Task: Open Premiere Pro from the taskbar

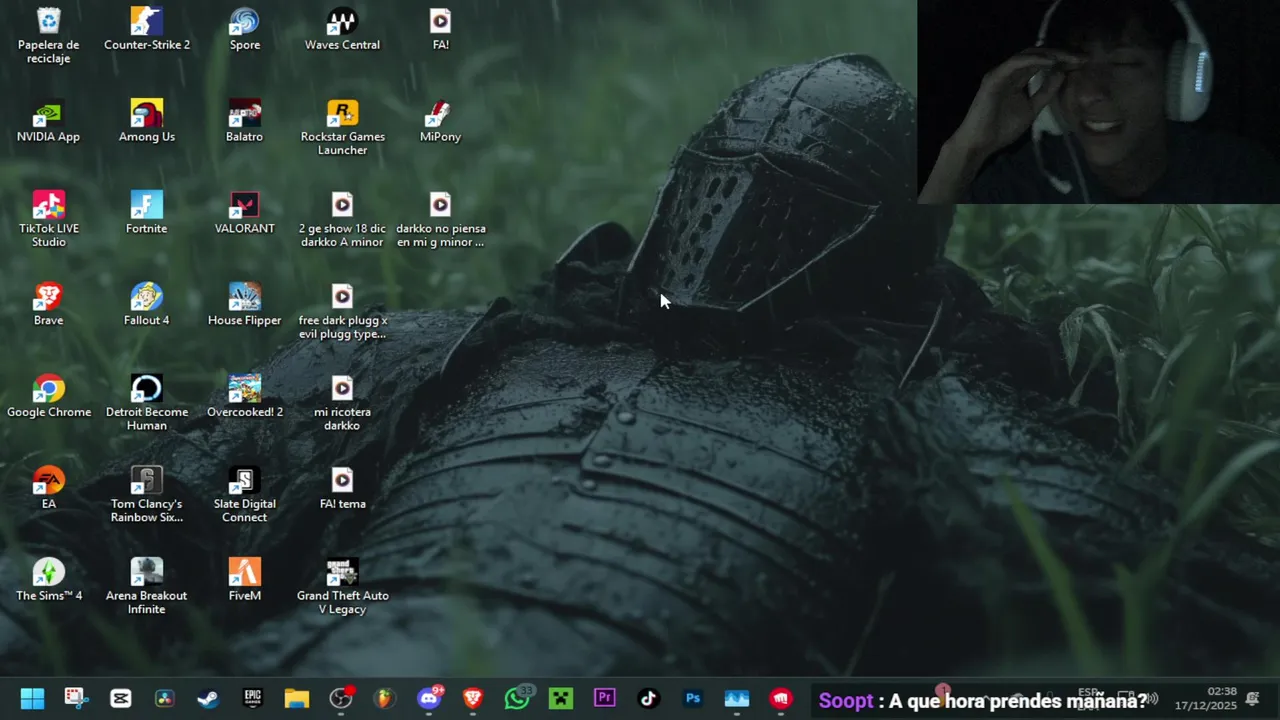Action: [x=605, y=698]
